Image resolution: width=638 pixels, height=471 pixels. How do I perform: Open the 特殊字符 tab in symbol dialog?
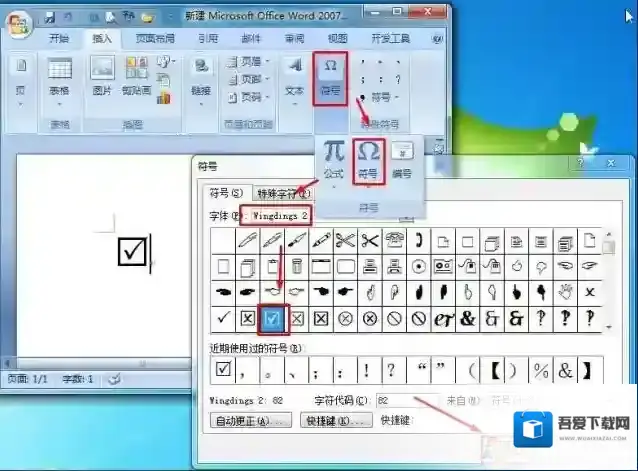click(283, 194)
